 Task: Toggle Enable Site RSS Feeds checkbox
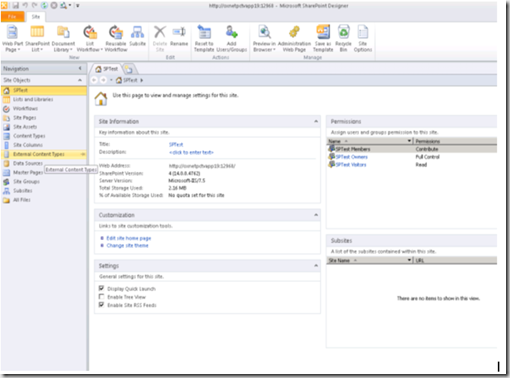pyautogui.click(x=101, y=305)
